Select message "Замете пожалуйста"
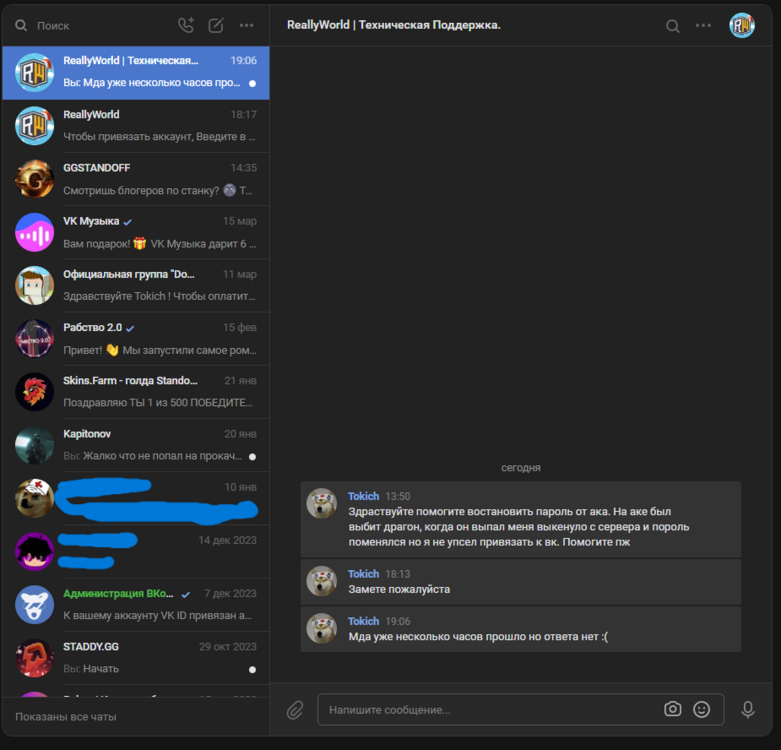Viewport: 781px width, 750px height. click(521, 582)
